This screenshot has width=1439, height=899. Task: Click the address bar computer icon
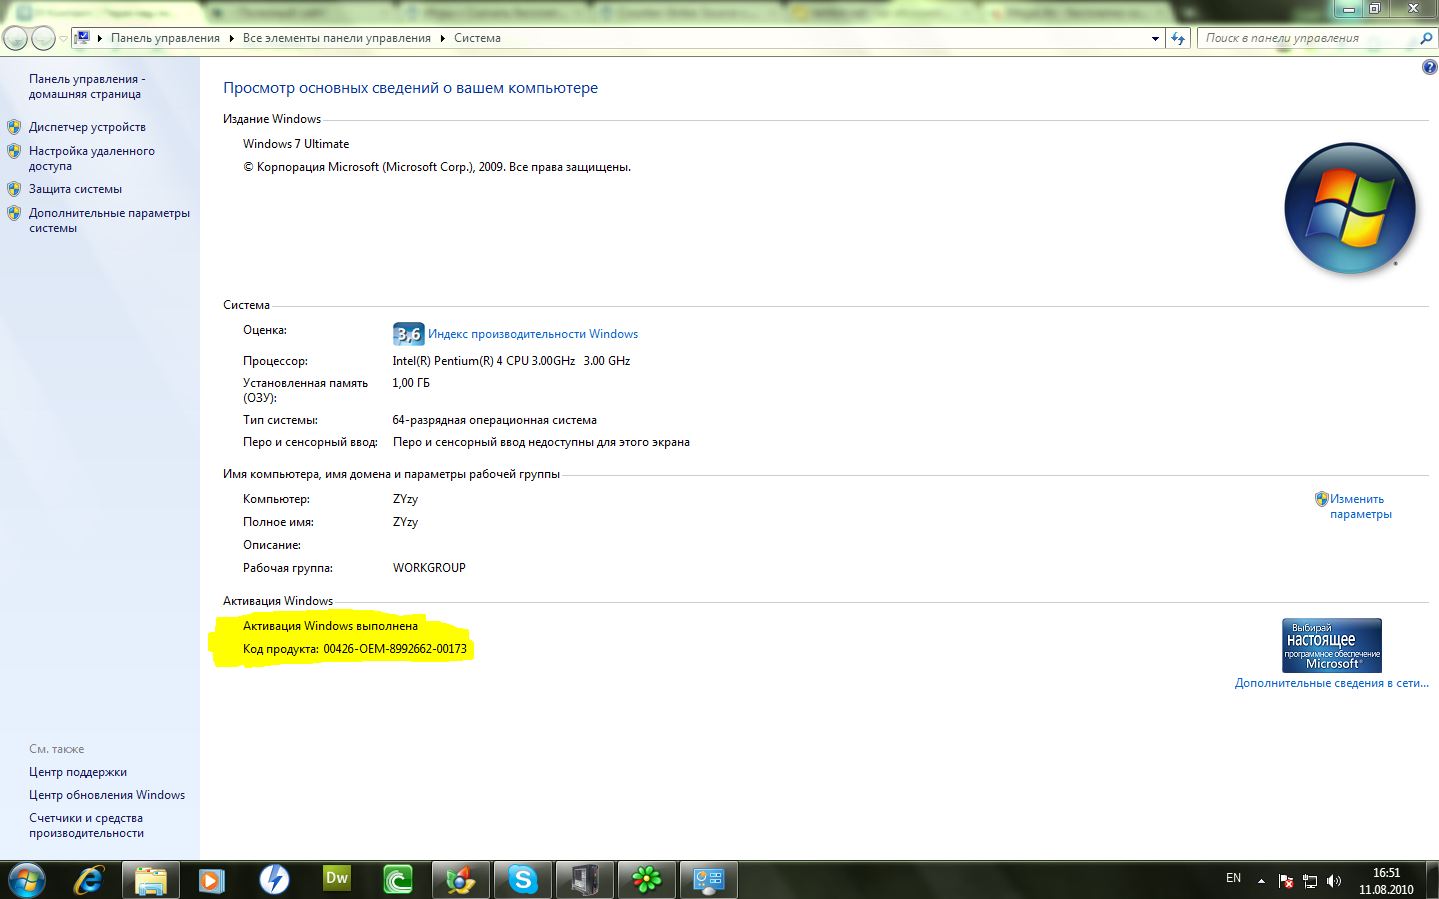84,38
